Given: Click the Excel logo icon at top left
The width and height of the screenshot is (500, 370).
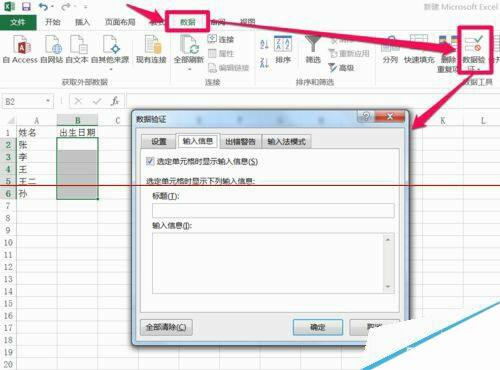Looking at the screenshot, I should coord(9,7).
